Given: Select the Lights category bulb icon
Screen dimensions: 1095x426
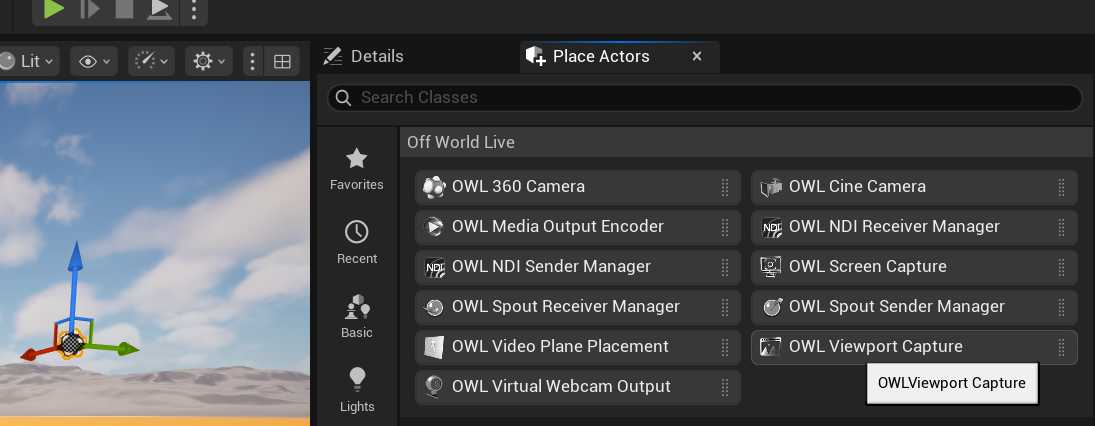Looking at the screenshot, I should [357, 391].
